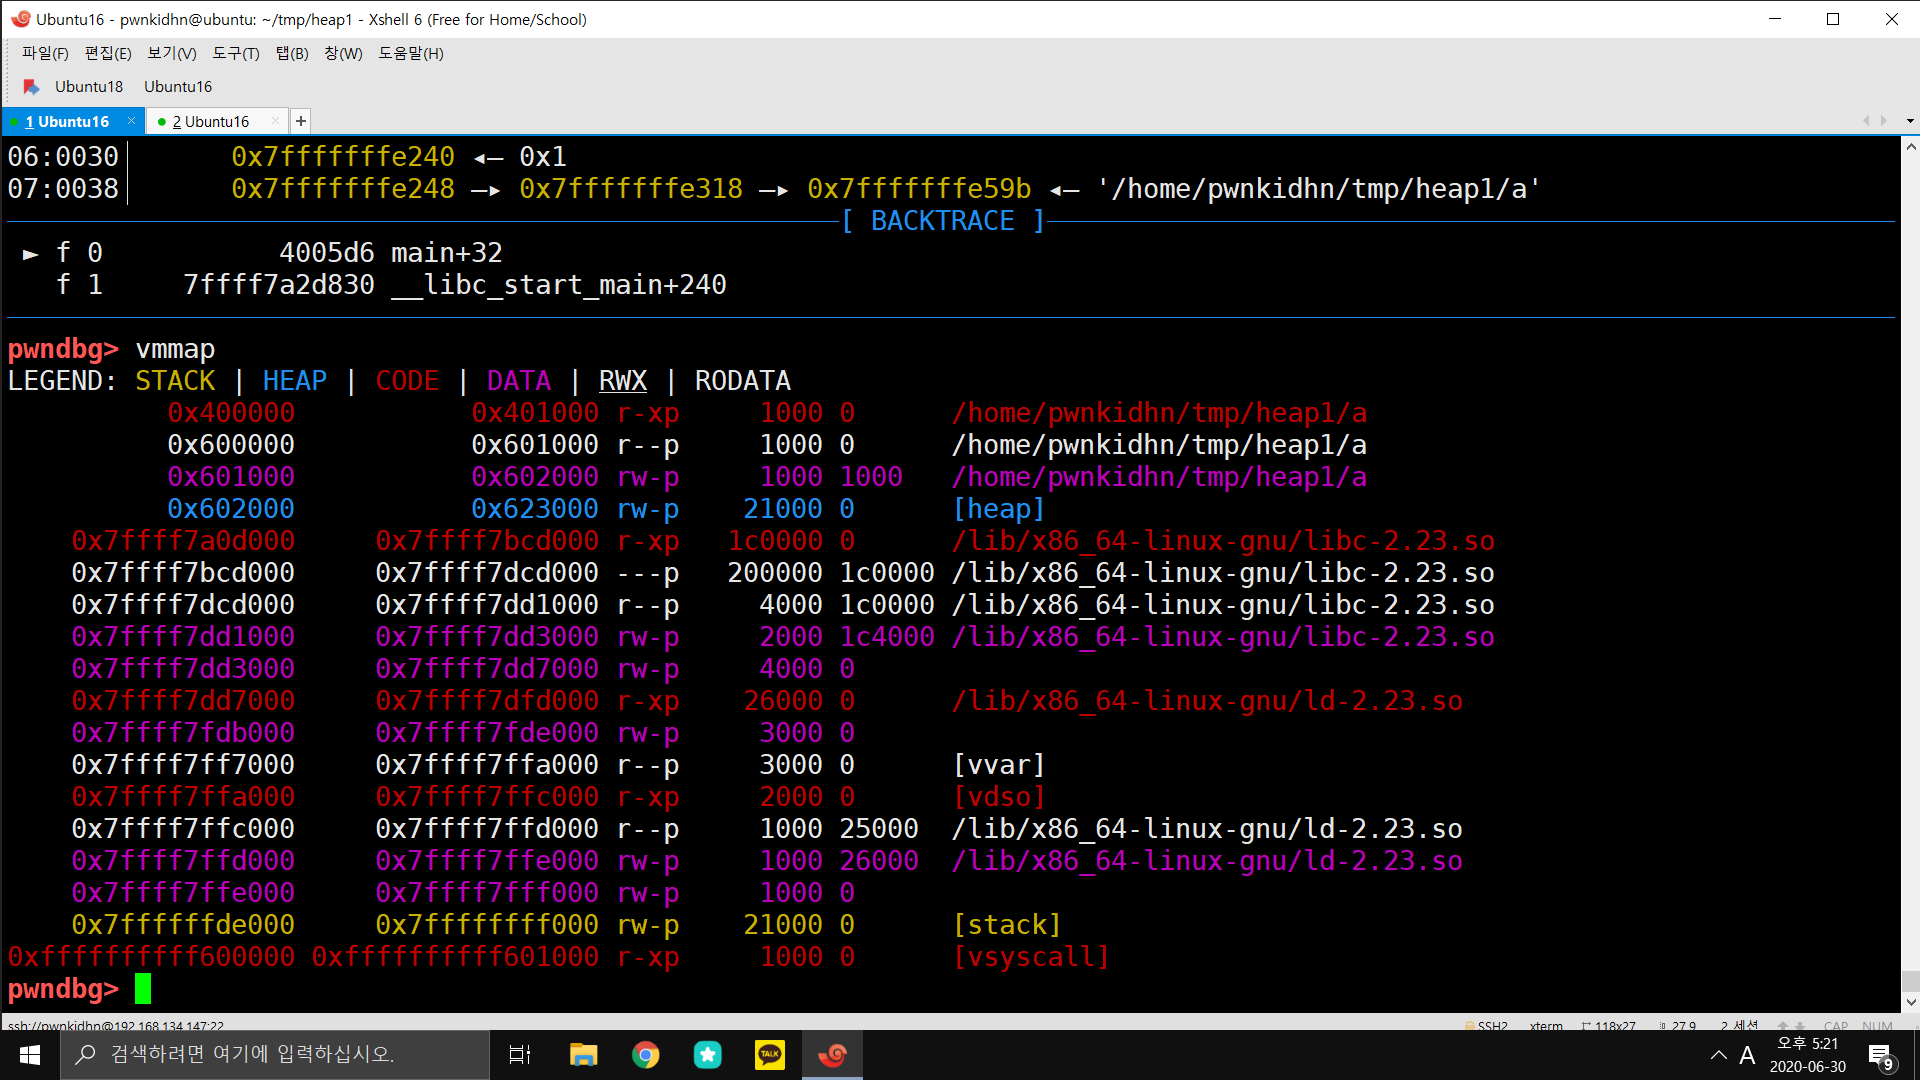1920x1080 pixels.
Task: Click the status bar down arrow icon
Action: (1800, 1026)
